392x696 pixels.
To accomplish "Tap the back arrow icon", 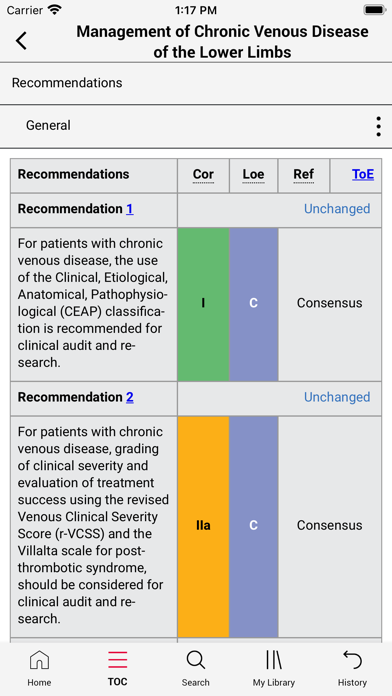I will (x=21, y=41).
